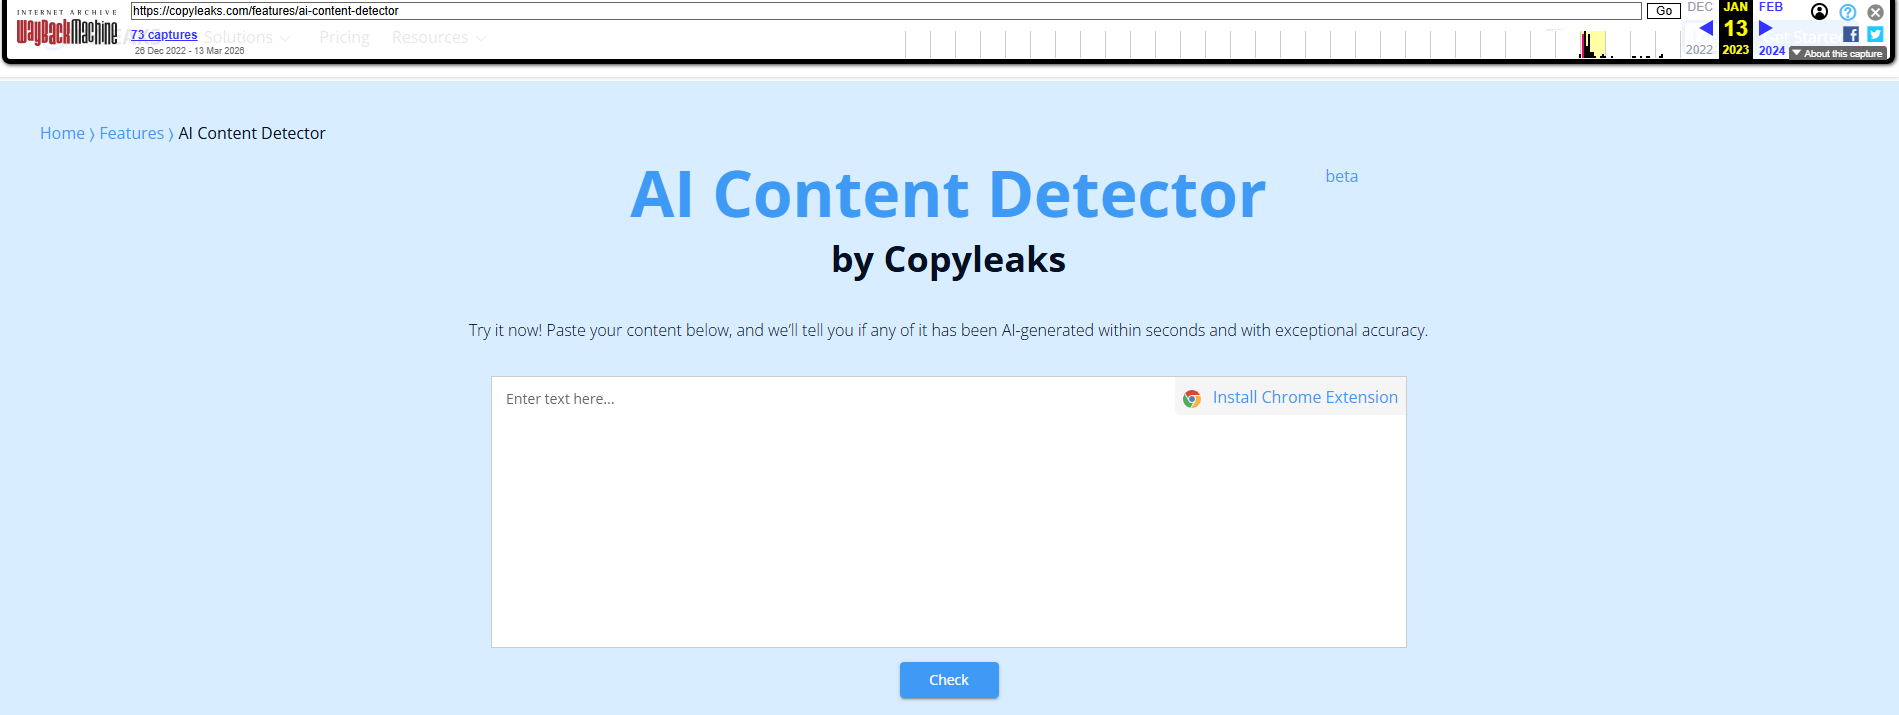Click the Chrome logo icon
Image resolution: width=1899 pixels, height=715 pixels.
click(x=1192, y=398)
